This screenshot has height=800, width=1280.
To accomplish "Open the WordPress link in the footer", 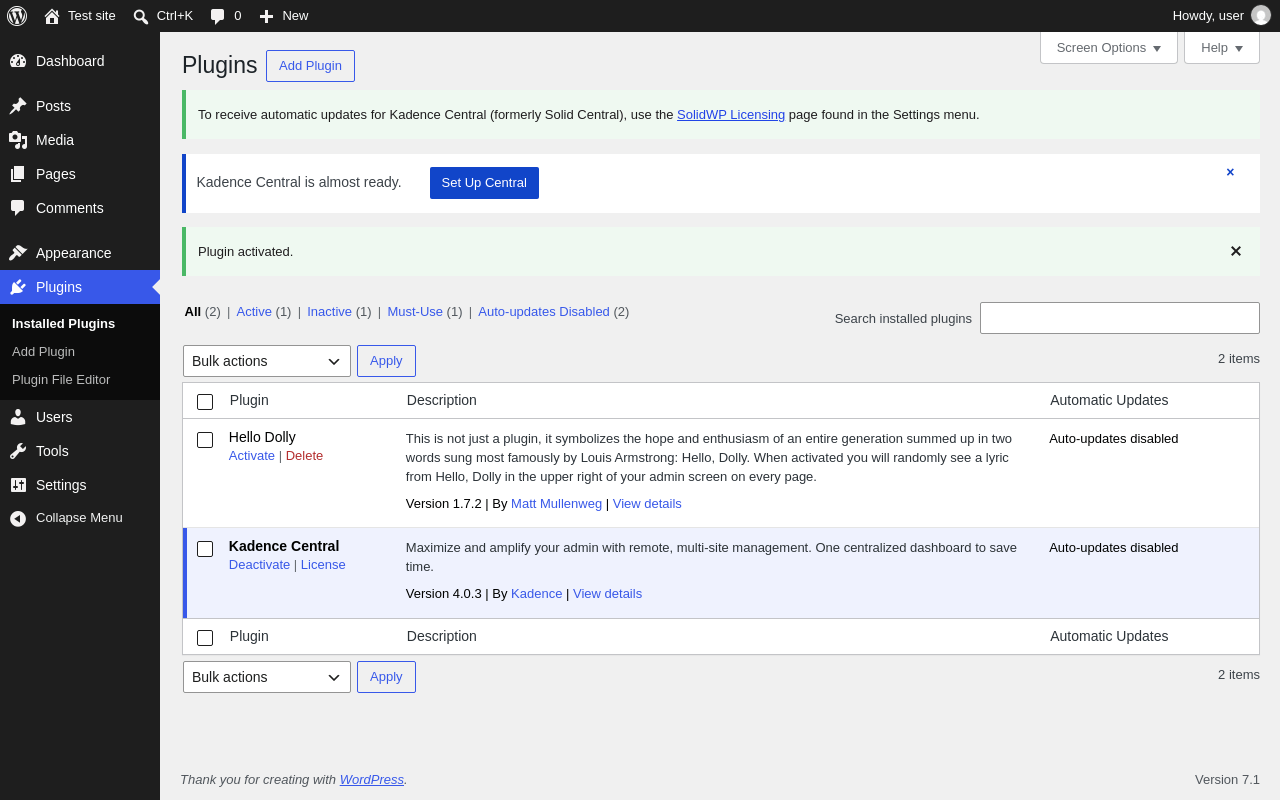I will [371, 780].
